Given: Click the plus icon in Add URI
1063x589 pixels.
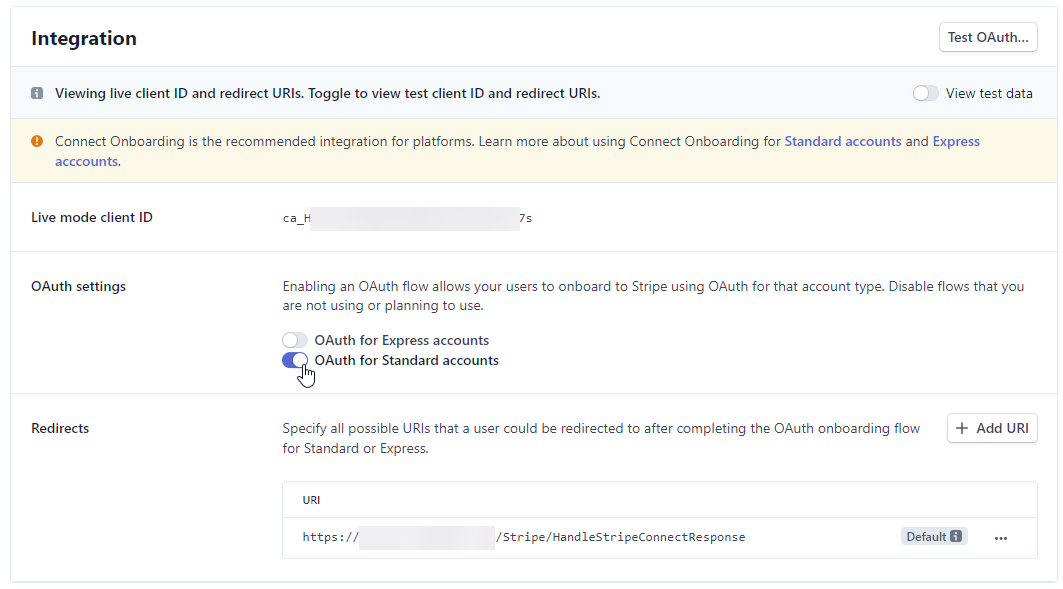Looking at the screenshot, I should click(961, 428).
